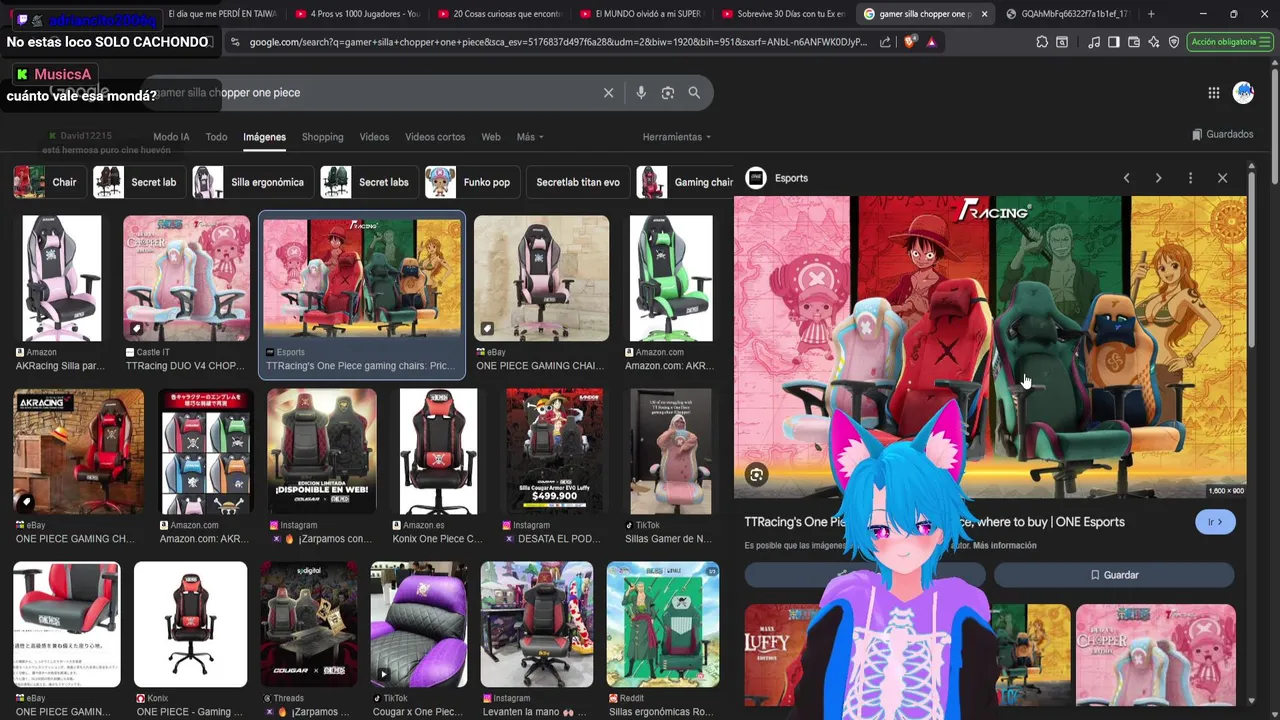Click the Brave Shields lion icon
The height and width of the screenshot is (720, 1280).
(909, 42)
